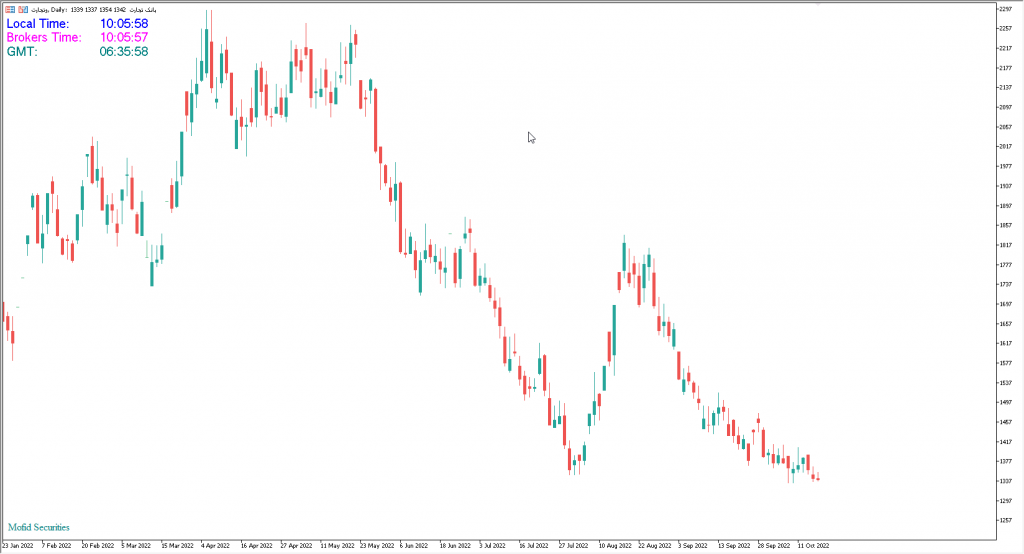Select the 13 Sep 2022 date label
The height and width of the screenshot is (554, 1024).
click(734, 546)
